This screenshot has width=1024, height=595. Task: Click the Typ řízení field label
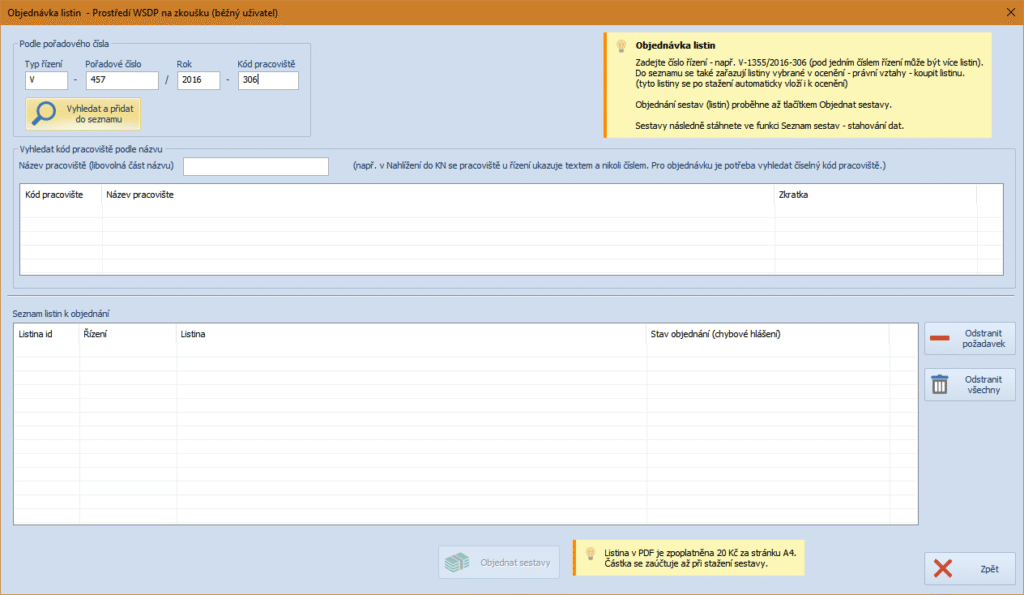click(x=44, y=64)
